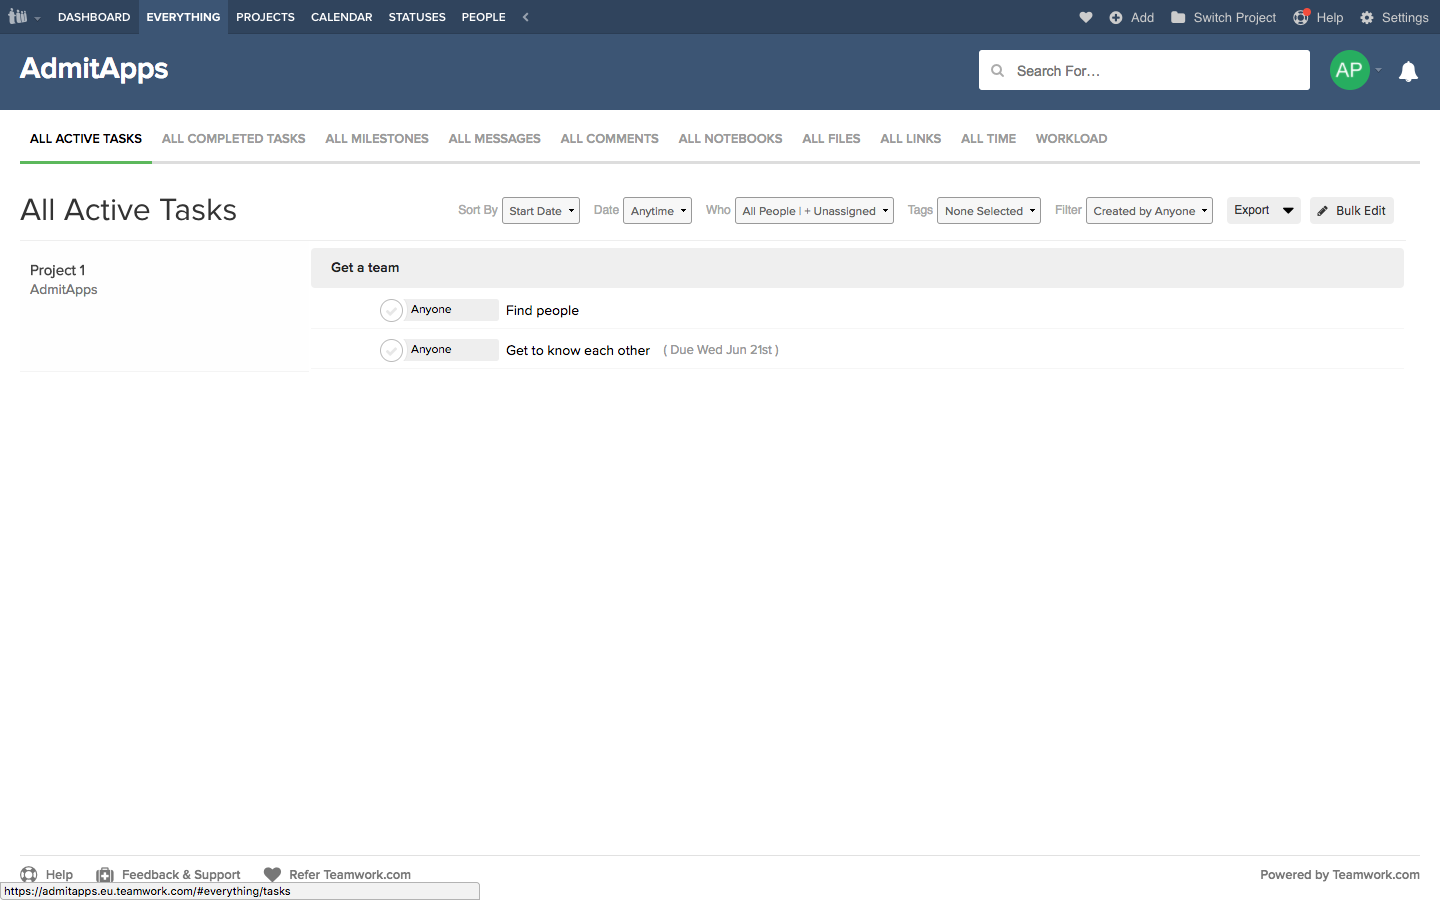Click the Export button label

click(1252, 210)
